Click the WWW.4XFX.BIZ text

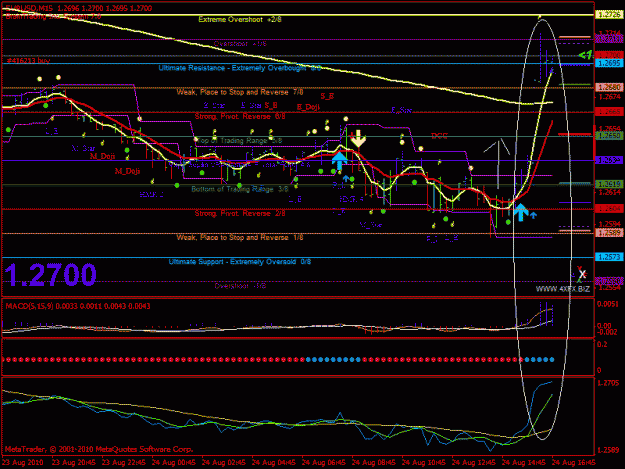click(562, 289)
